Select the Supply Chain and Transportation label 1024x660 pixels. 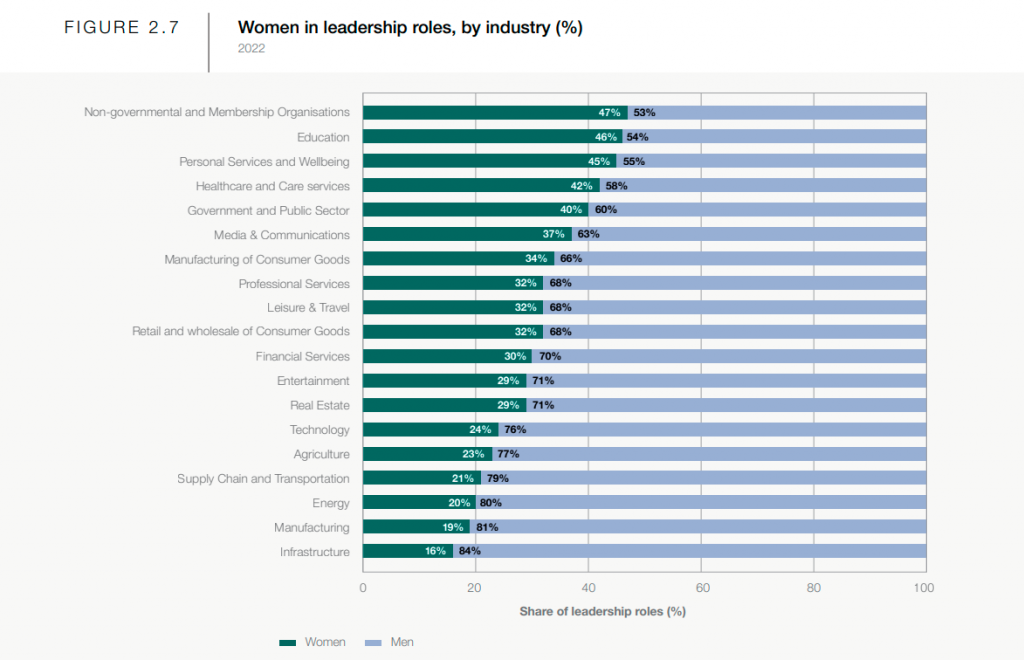[263, 479]
